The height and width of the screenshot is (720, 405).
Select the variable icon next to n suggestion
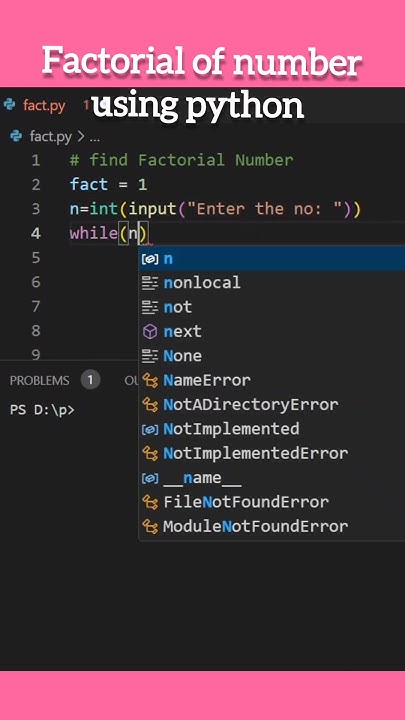click(150, 259)
